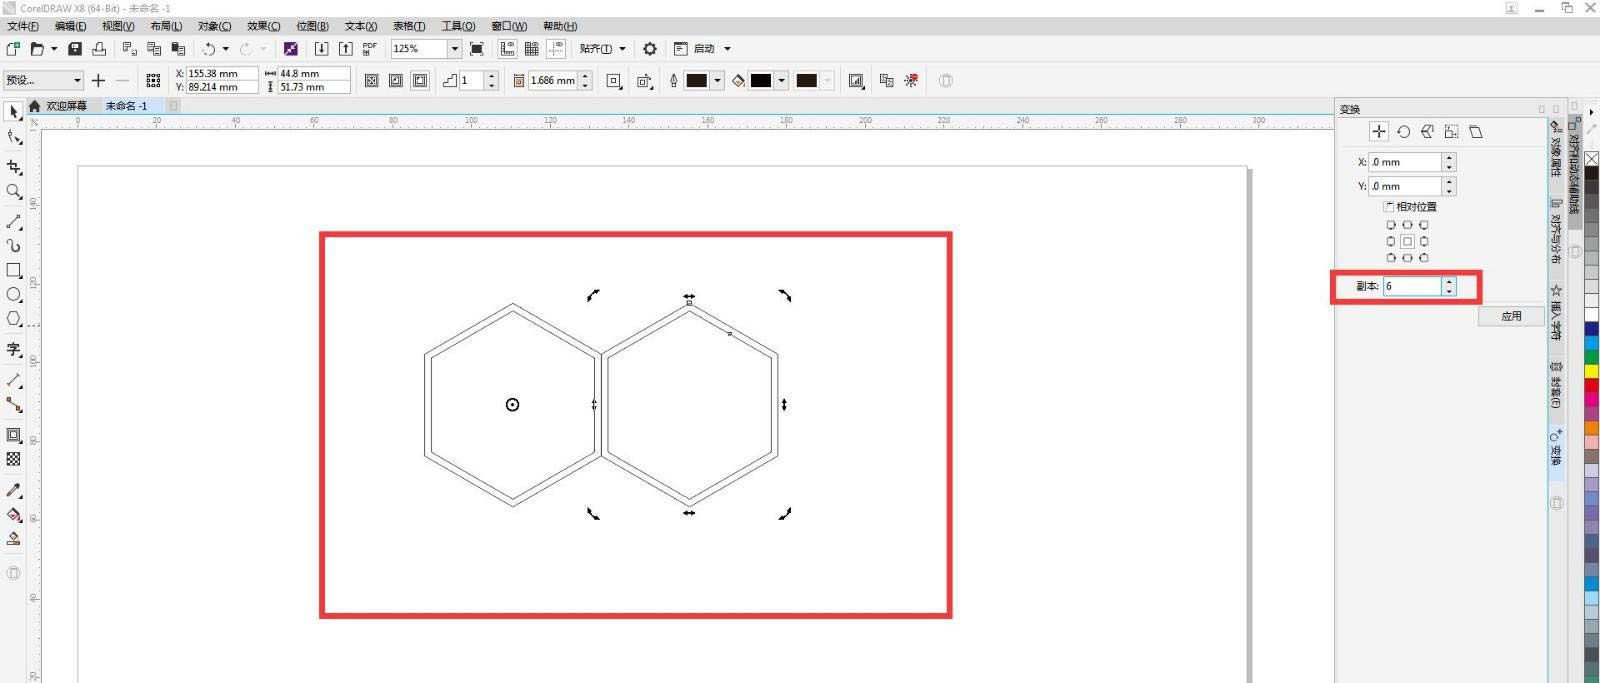Image resolution: width=1600 pixels, height=683 pixels.
Task: Select the Parallel Dimension tool
Action: [14, 381]
